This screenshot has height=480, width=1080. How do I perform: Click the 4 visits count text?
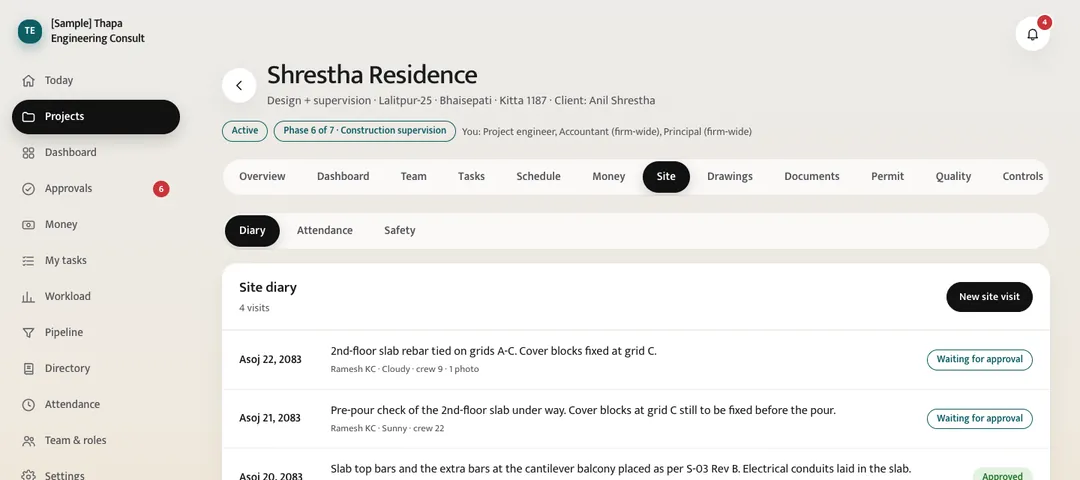pos(254,309)
